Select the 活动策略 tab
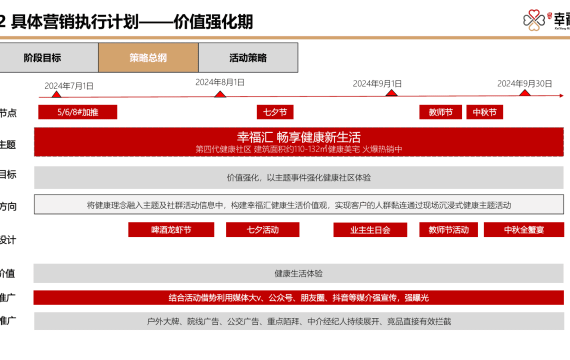Image resolution: width=570 pixels, height=360 pixels. point(248,57)
